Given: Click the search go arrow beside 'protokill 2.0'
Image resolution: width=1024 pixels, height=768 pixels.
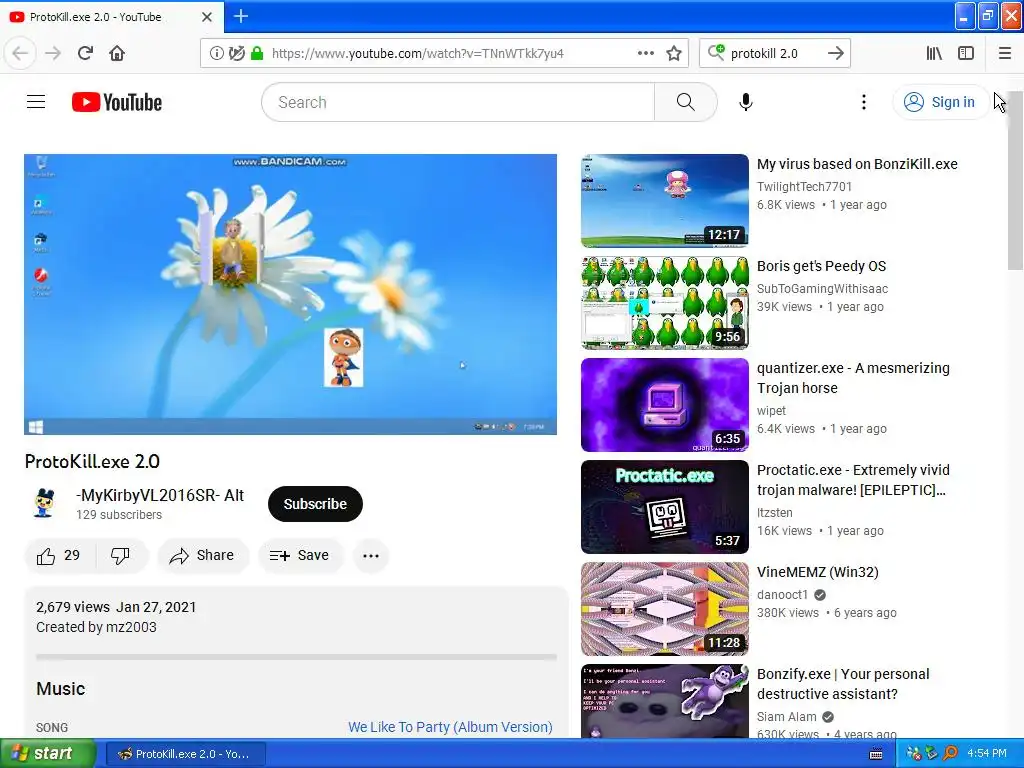Looking at the screenshot, I should (836, 53).
